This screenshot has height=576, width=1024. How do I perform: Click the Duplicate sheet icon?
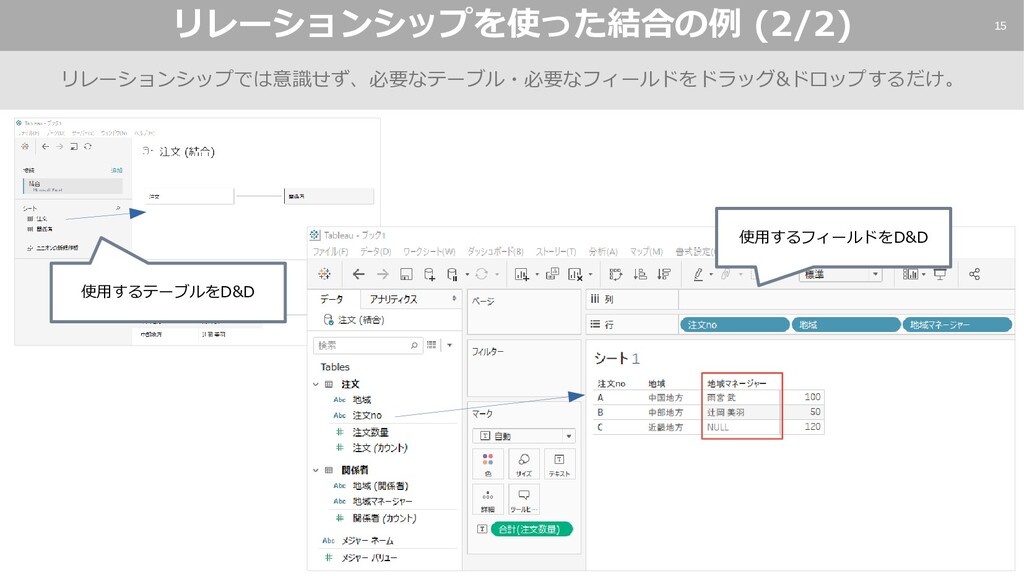coord(552,274)
